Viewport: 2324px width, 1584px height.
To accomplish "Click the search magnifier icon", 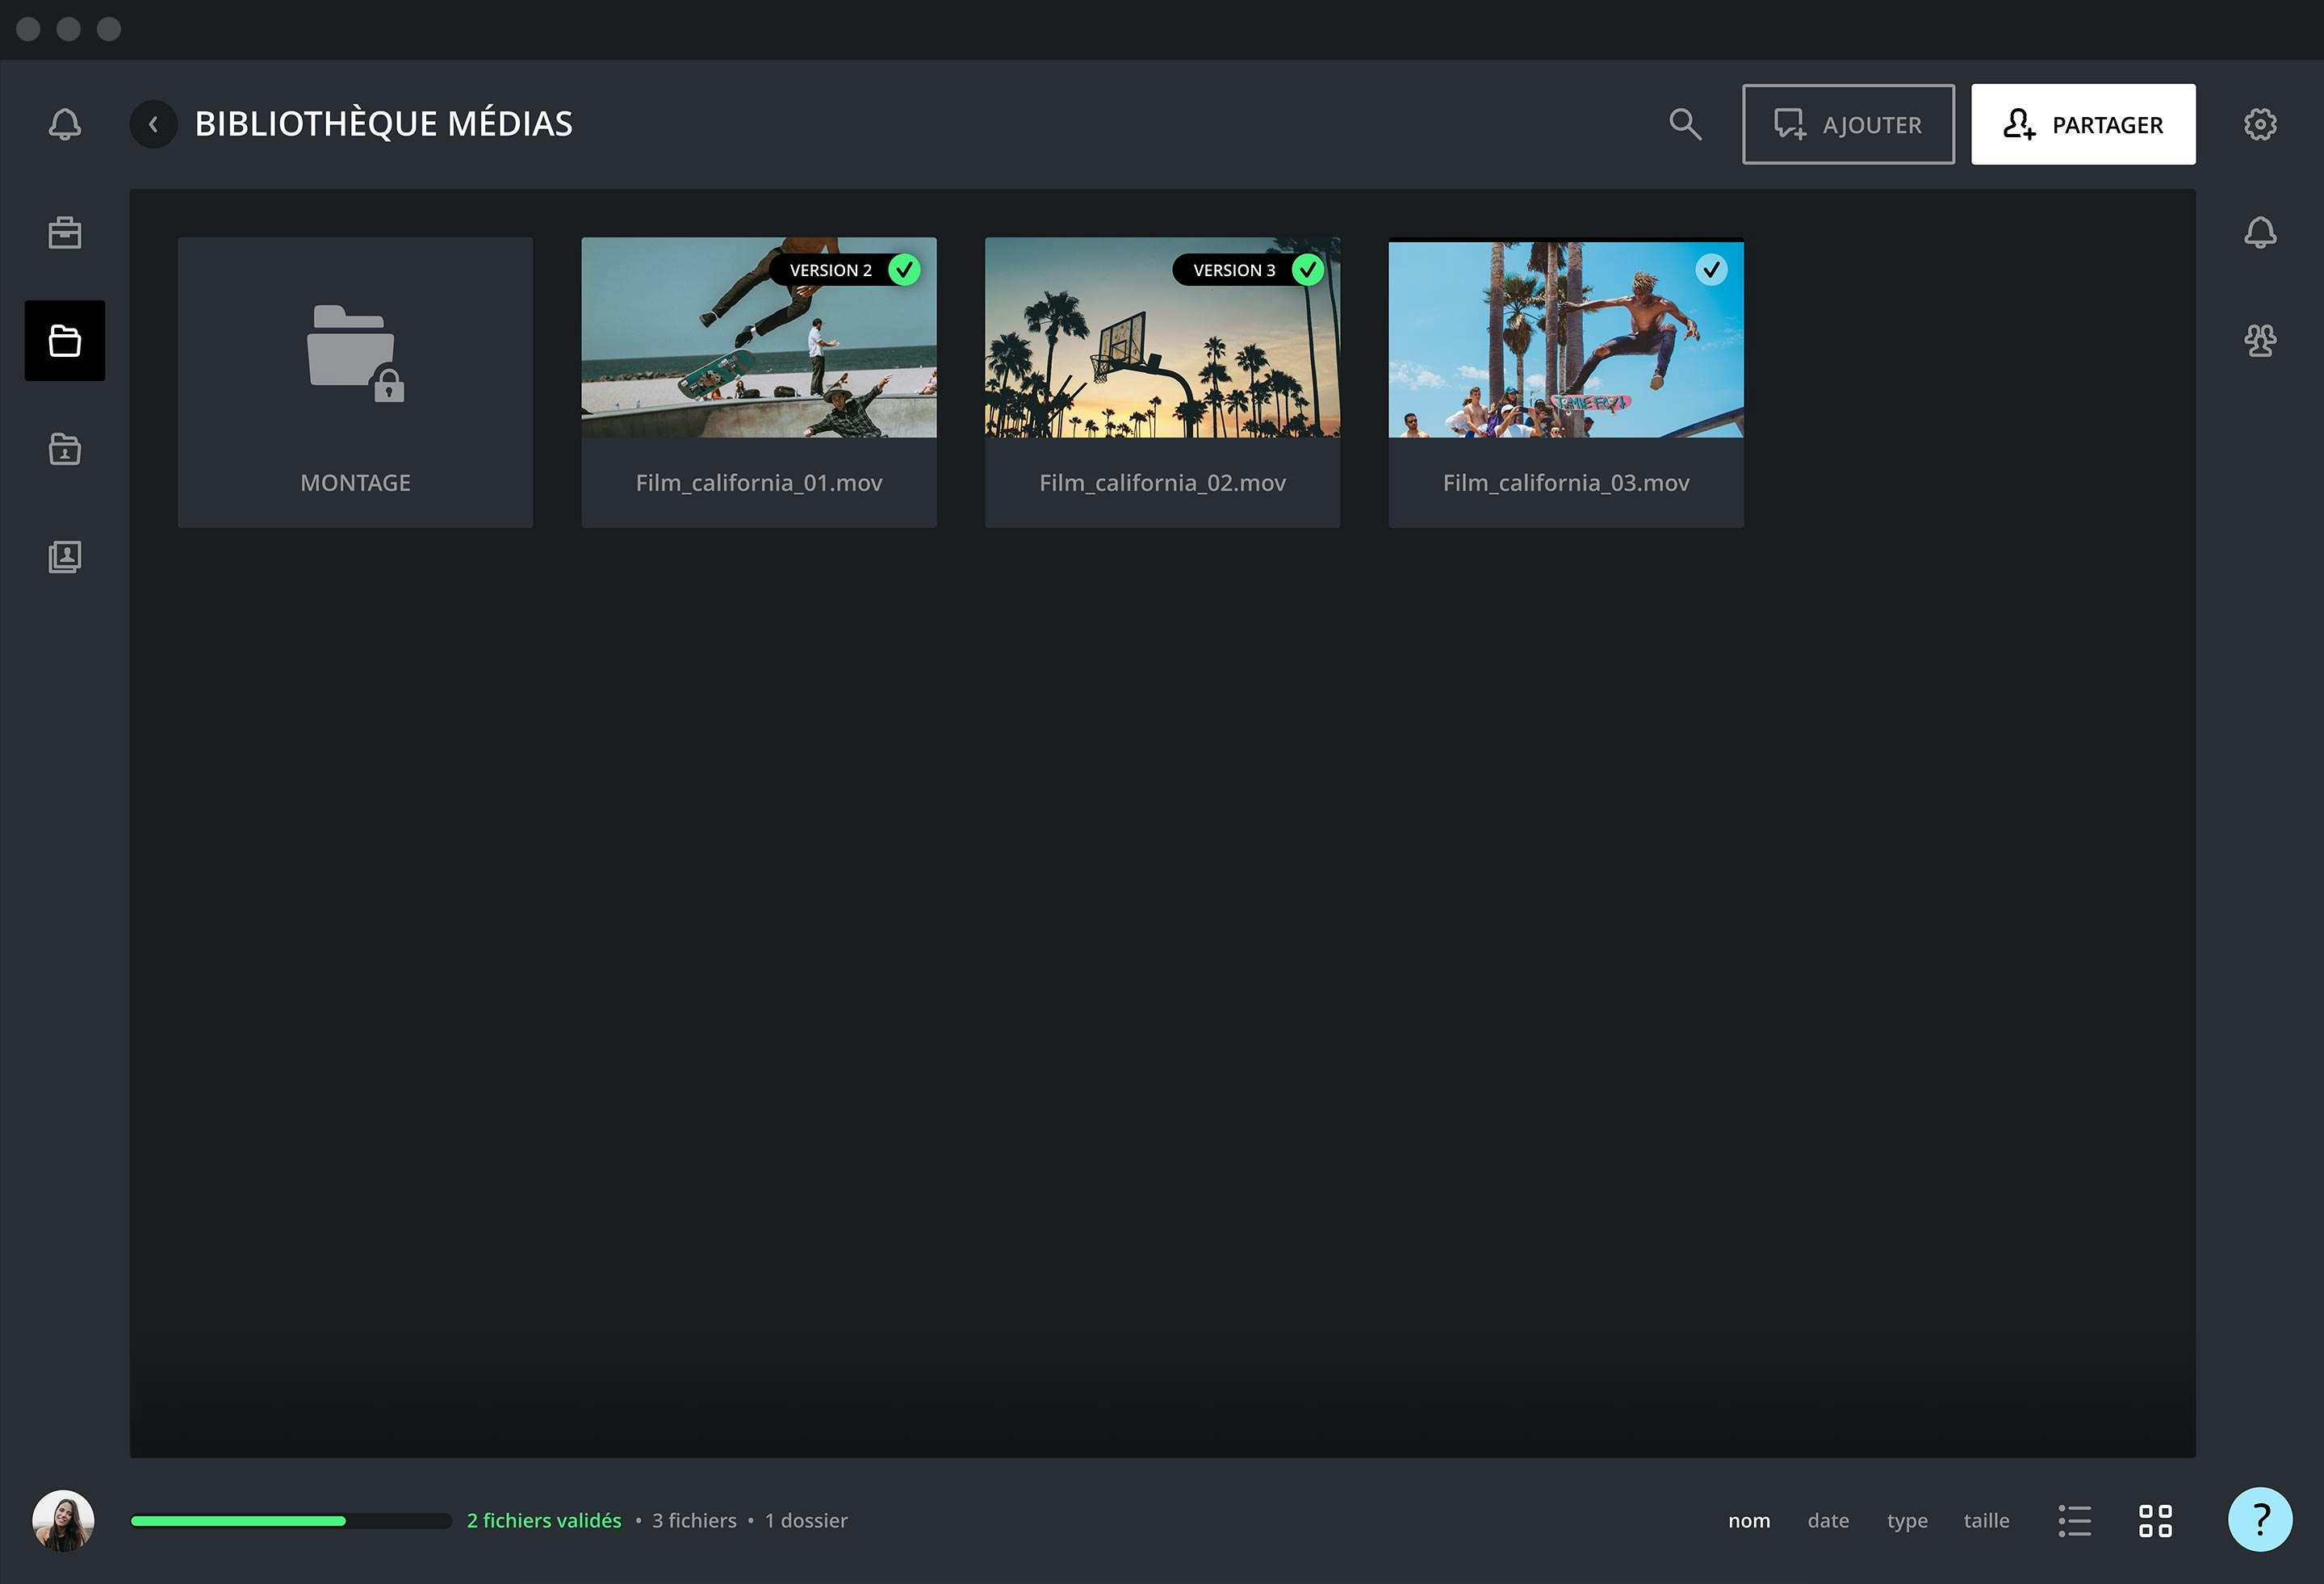I will pos(1685,124).
